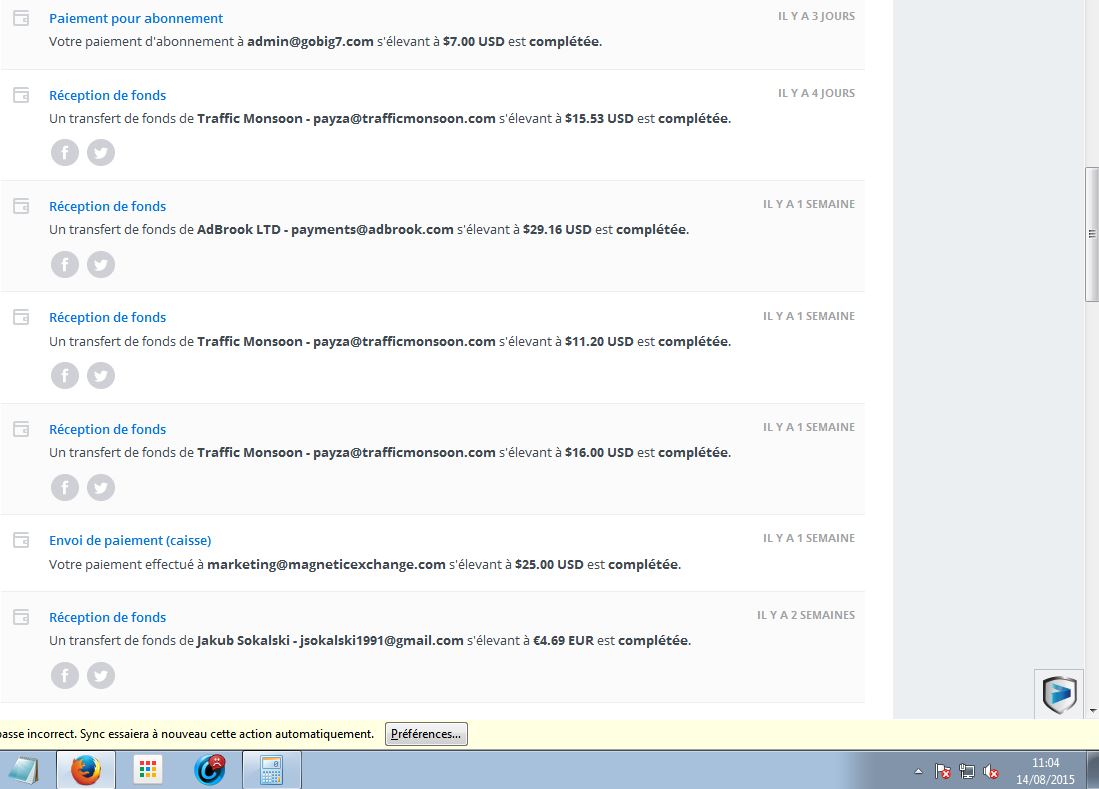Show hidden tray icons arrow
The width and height of the screenshot is (1099, 789).
919,771
